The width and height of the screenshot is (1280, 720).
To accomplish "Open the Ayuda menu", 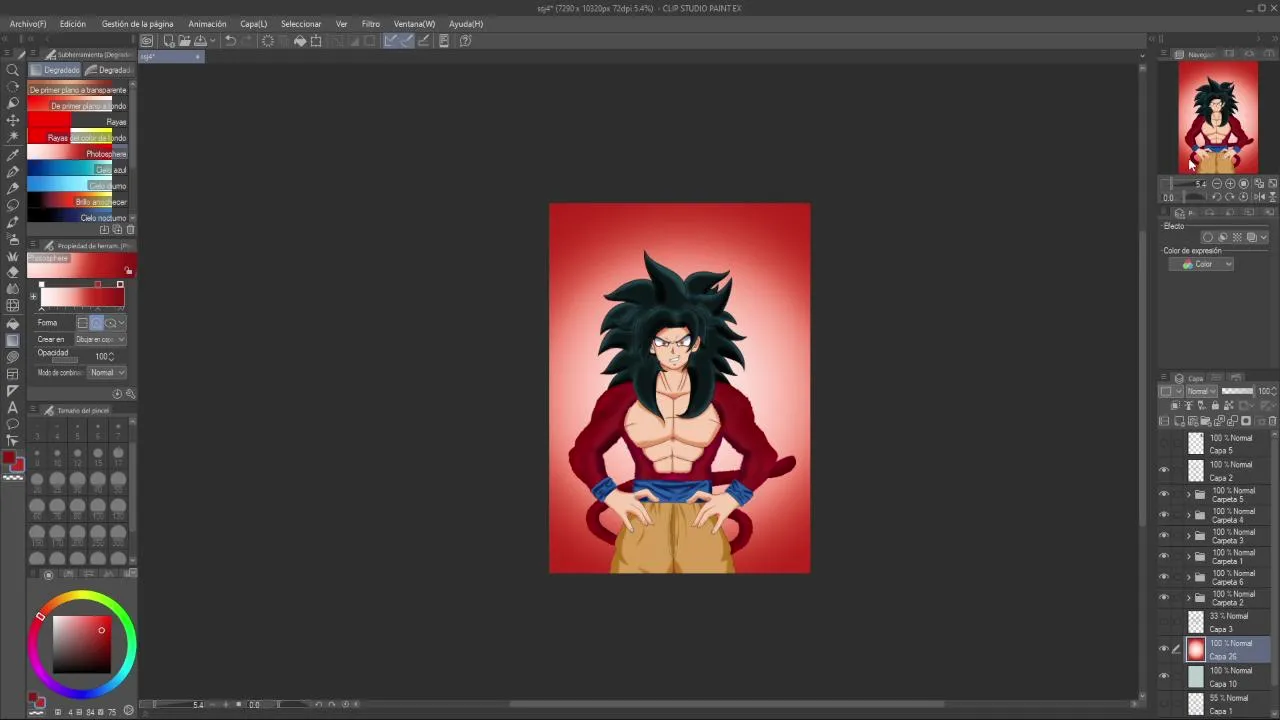I will 466,23.
